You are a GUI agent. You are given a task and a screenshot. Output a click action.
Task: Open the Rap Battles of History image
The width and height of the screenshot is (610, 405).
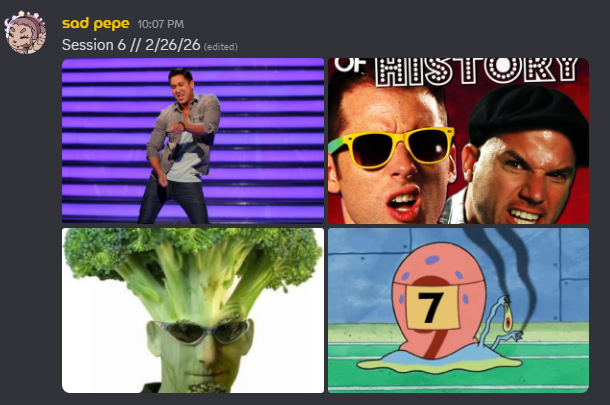point(458,141)
